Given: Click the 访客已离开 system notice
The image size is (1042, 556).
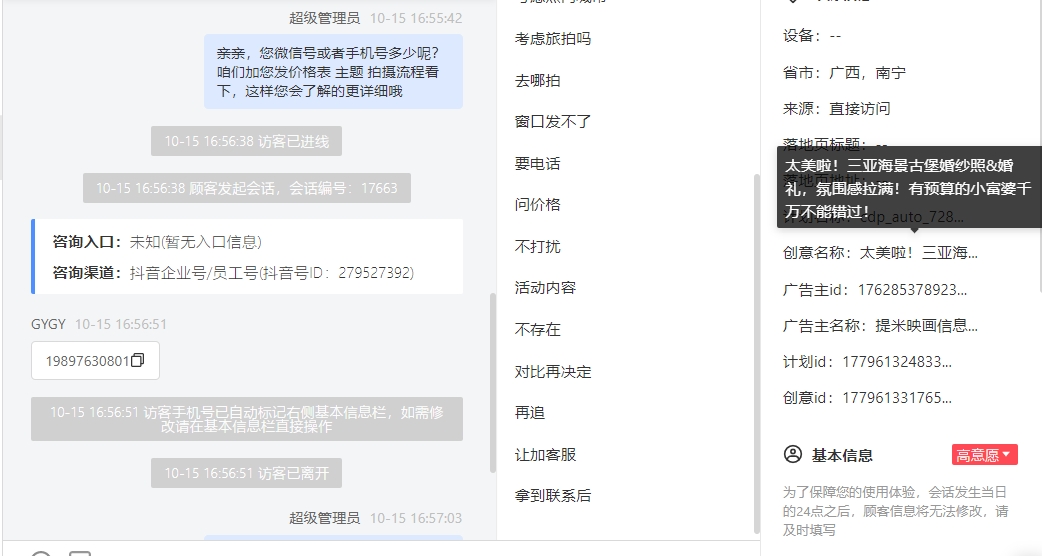Looking at the screenshot, I should 246,473.
